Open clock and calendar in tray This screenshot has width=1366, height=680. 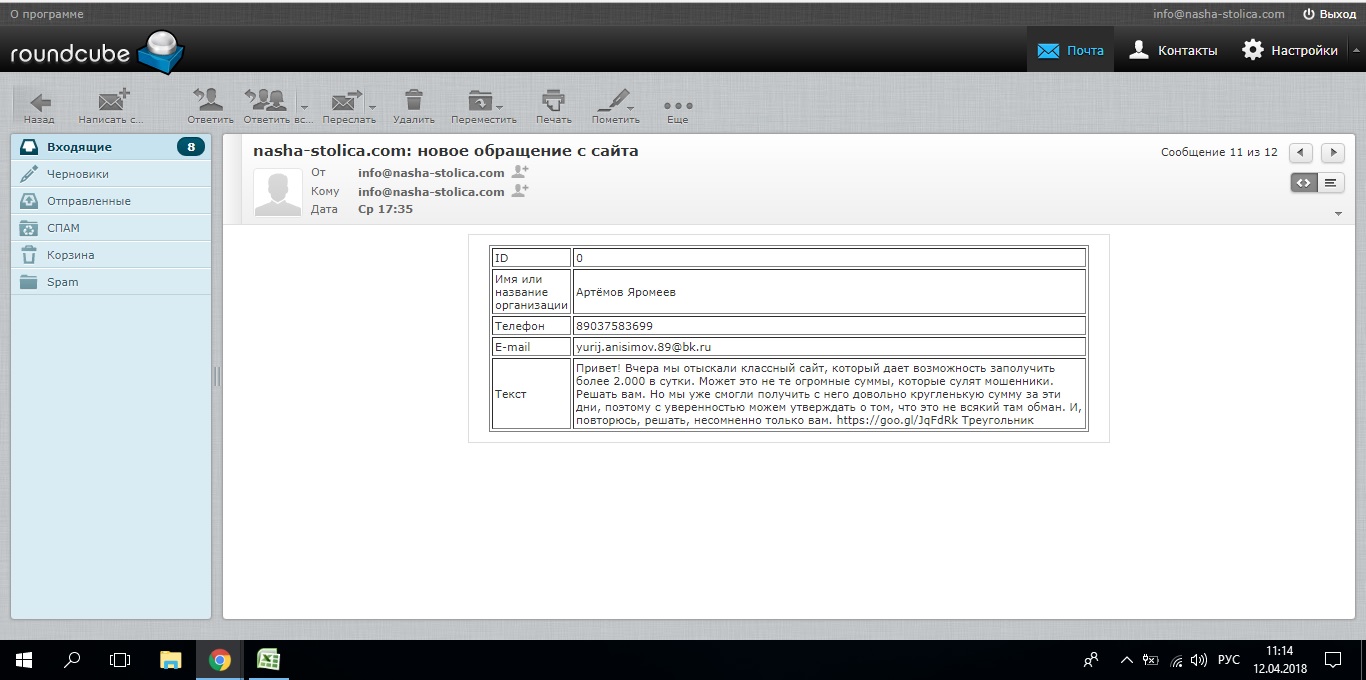click(1279, 660)
